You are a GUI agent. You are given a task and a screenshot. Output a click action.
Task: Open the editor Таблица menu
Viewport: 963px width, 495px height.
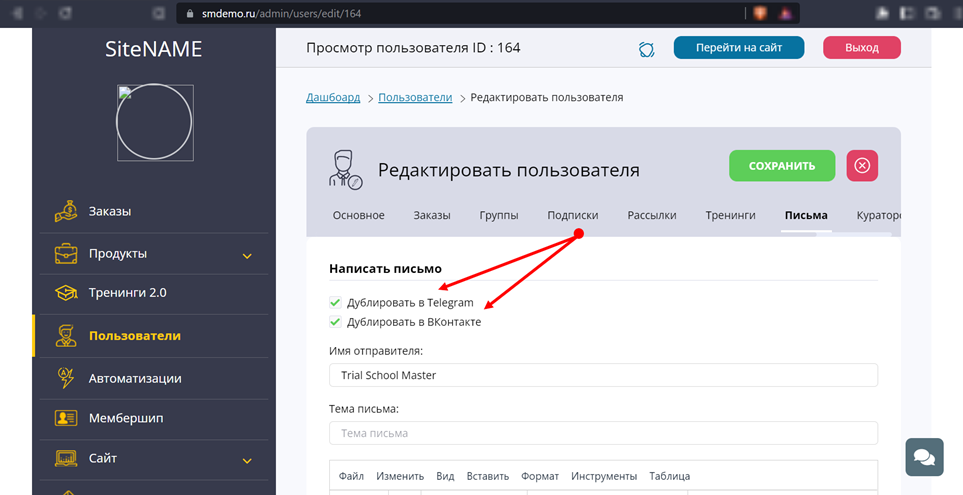[x=669, y=476]
